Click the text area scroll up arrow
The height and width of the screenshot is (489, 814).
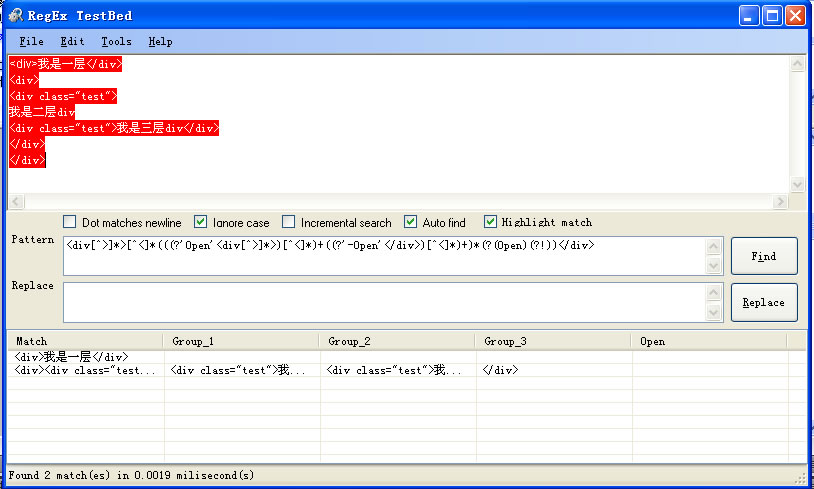[x=797, y=63]
